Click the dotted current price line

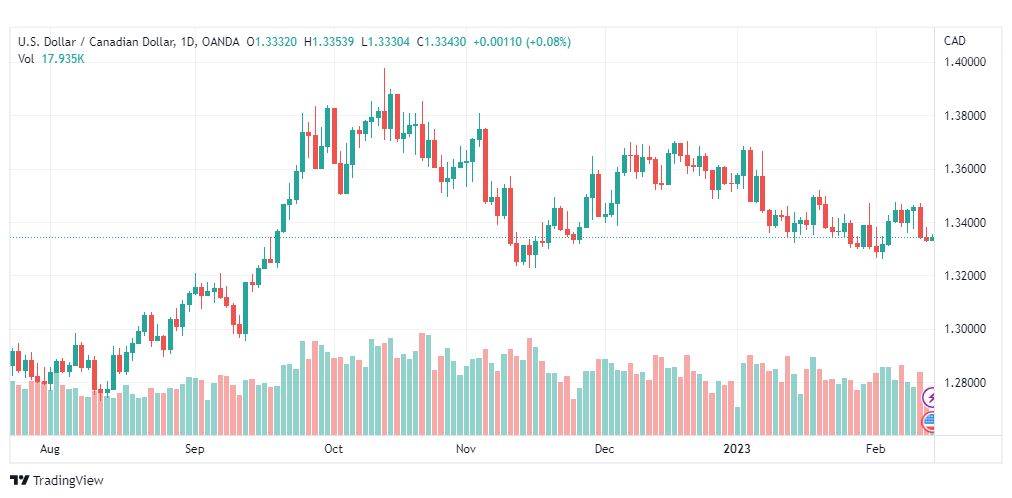(x=471, y=237)
